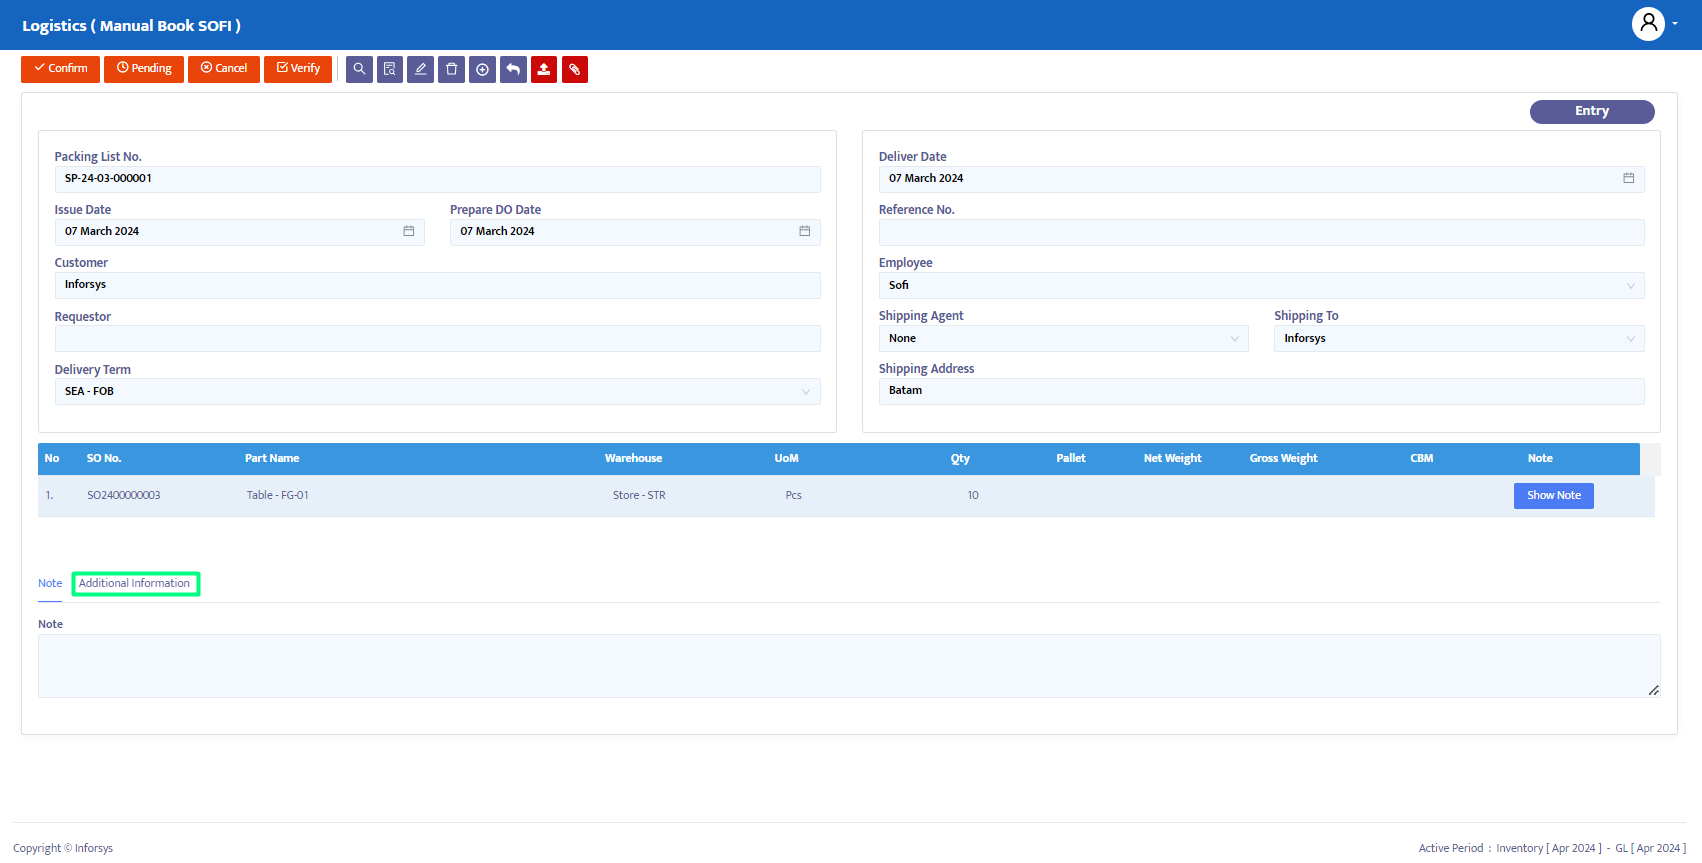
Task: Click the Qty column header
Action: pyautogui.click(x=960, y=459)
